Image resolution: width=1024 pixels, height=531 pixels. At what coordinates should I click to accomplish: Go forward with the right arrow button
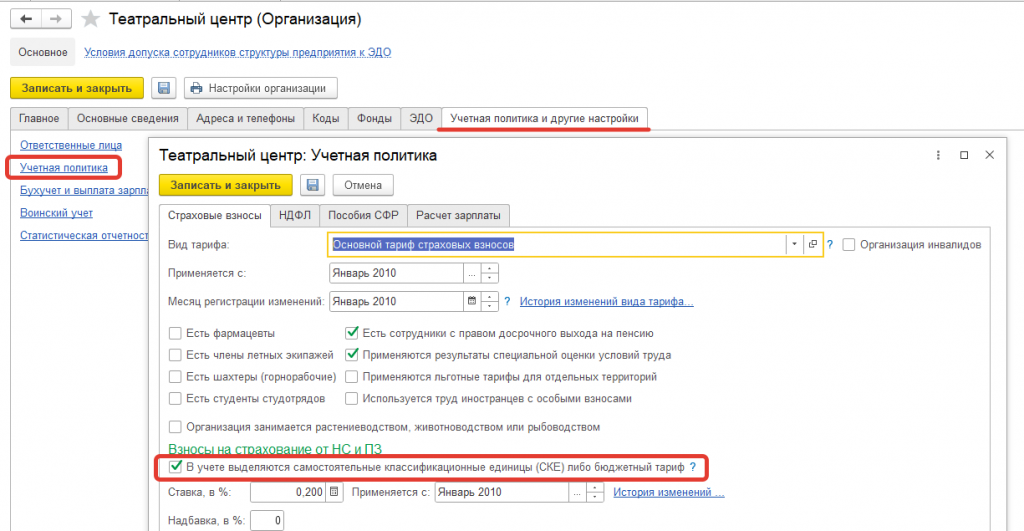[56, 19]
